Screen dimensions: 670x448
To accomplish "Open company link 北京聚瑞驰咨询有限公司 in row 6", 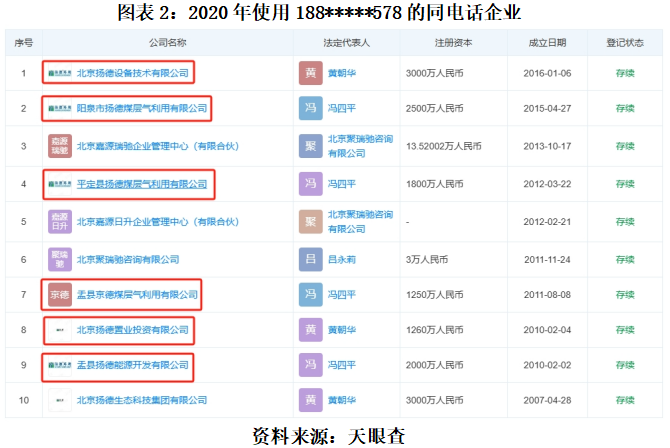I will (x=128, y=259).
